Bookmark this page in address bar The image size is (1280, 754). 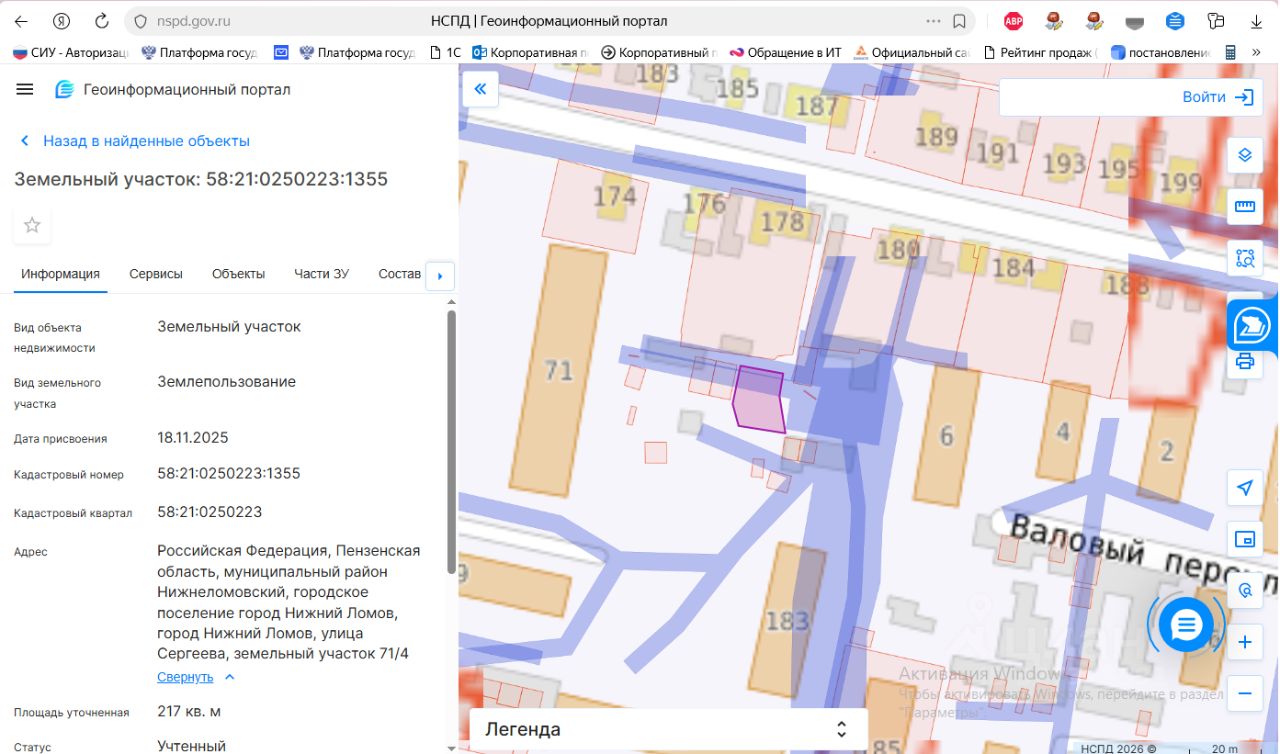pyautogui.click(x=959, y=21)
